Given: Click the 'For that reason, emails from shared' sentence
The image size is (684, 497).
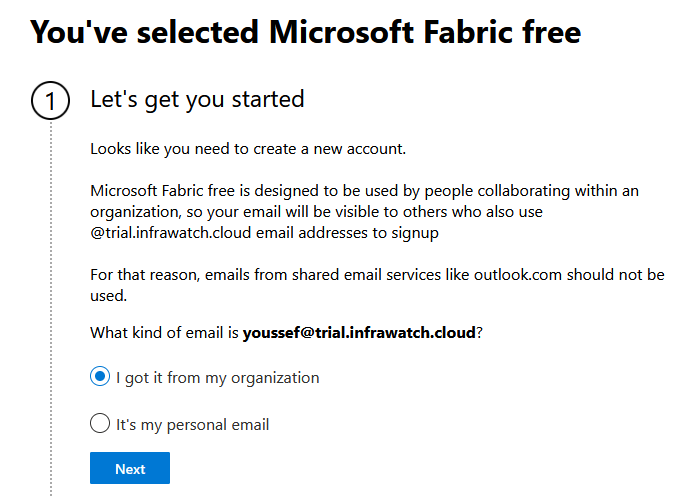Looking at the screenshot, I should point(220,275).
